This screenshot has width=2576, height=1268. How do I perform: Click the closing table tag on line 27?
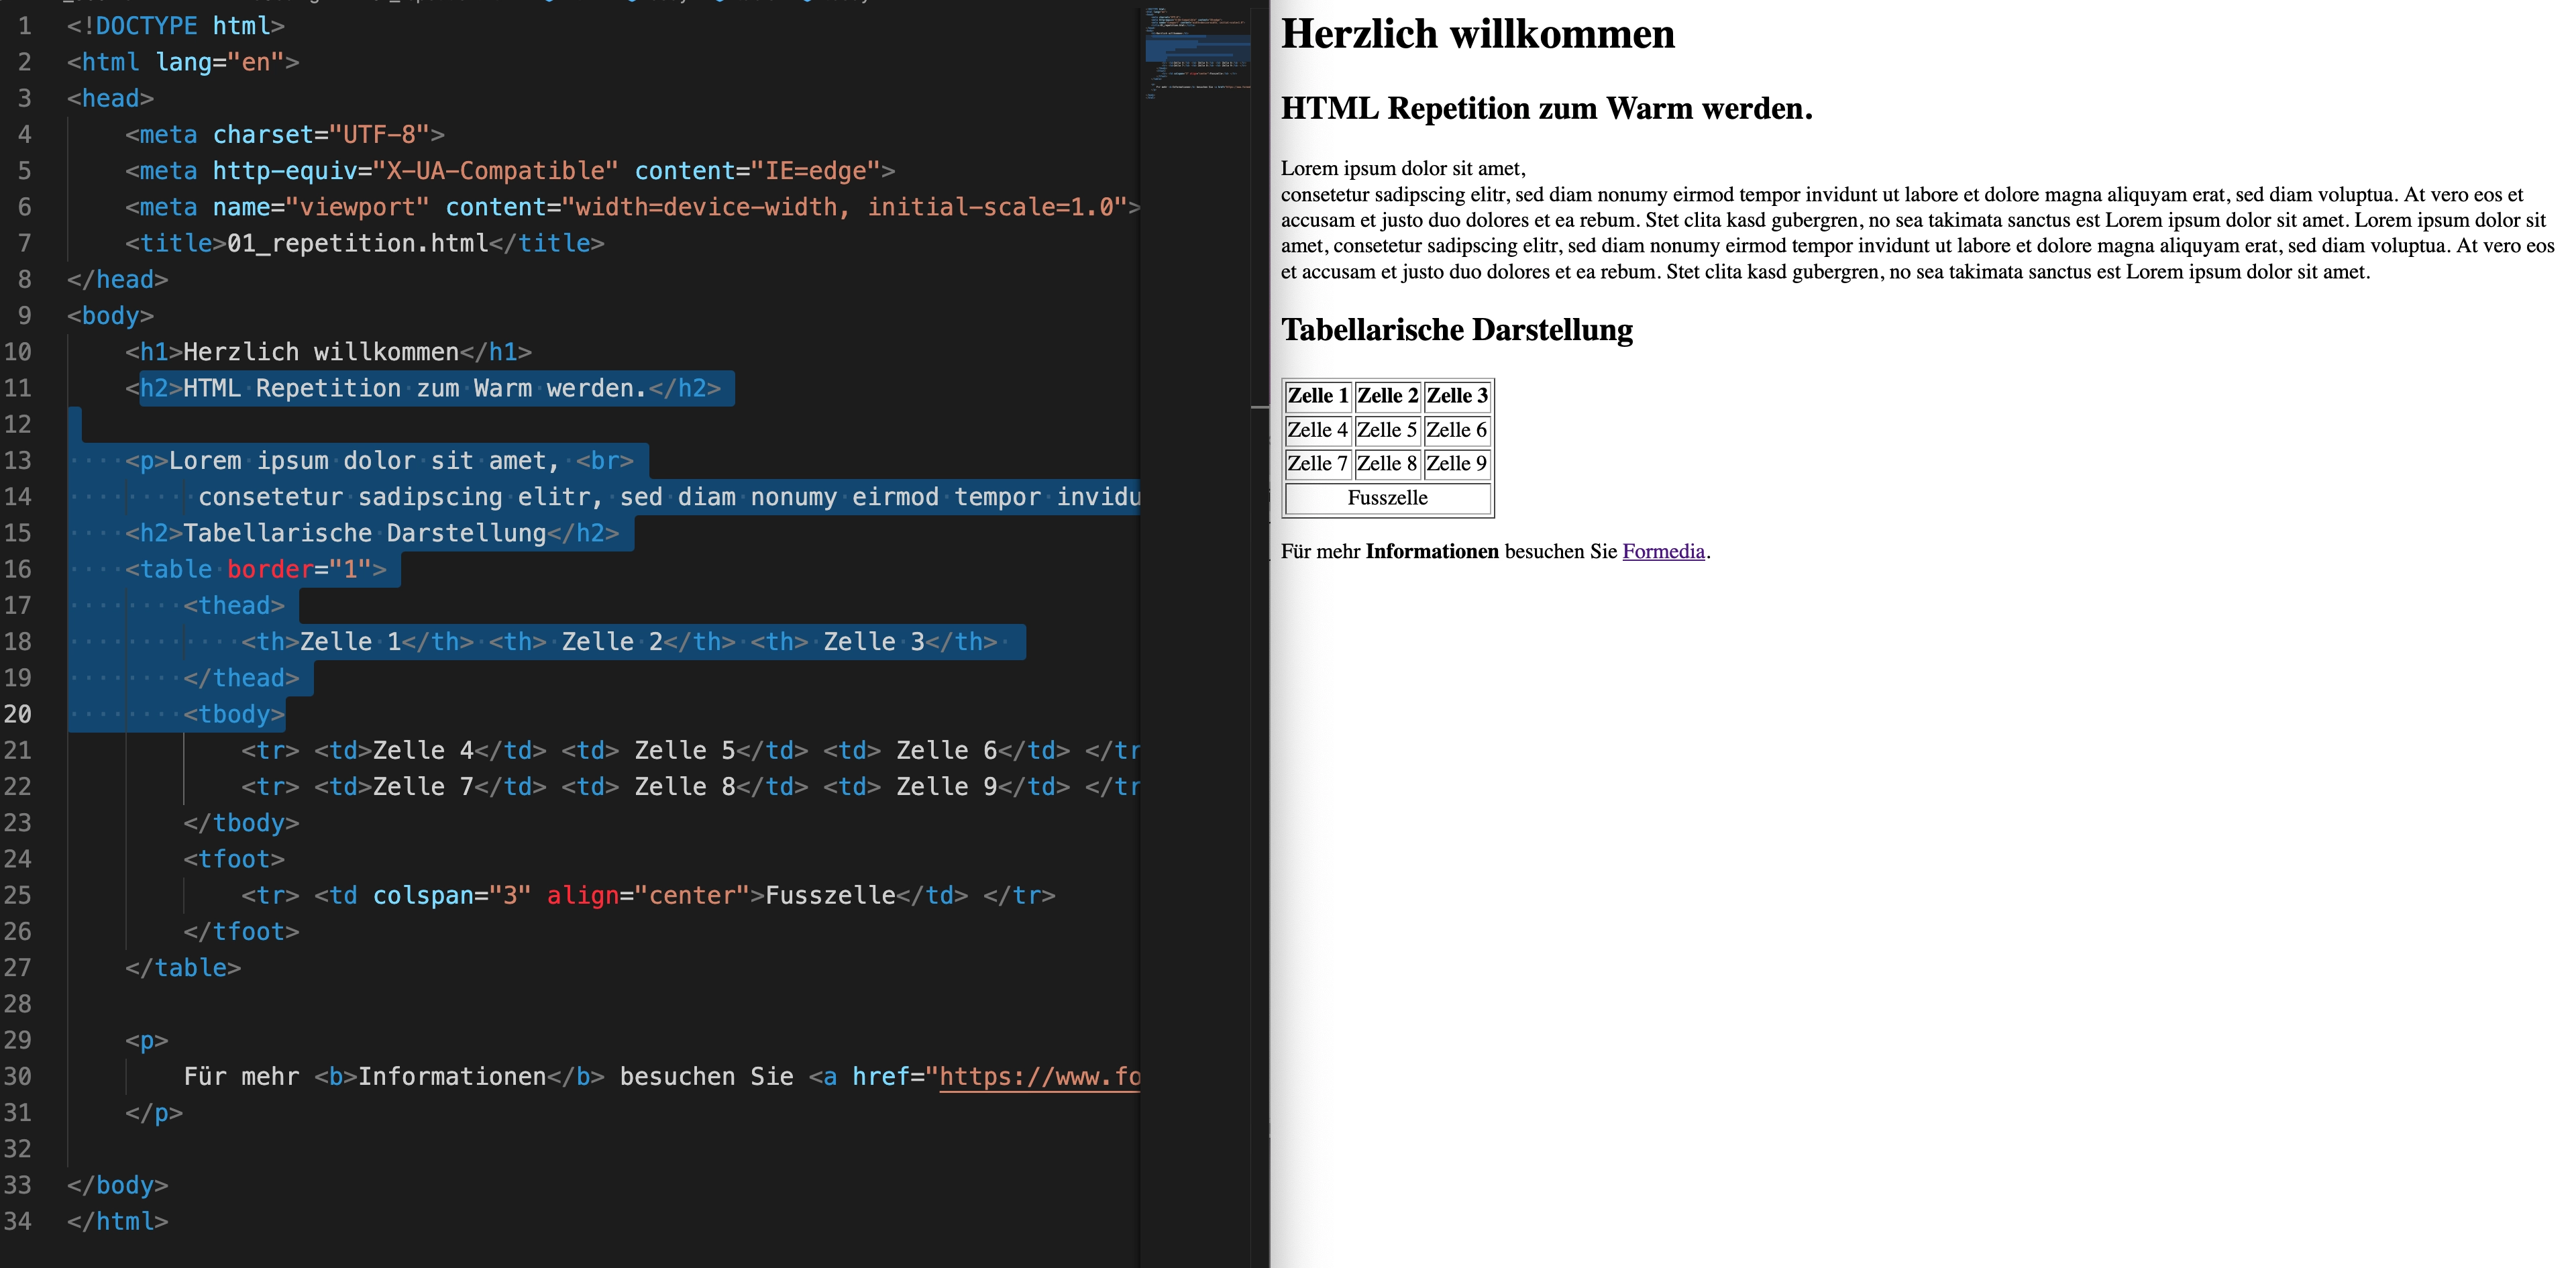tap(183, 968)
